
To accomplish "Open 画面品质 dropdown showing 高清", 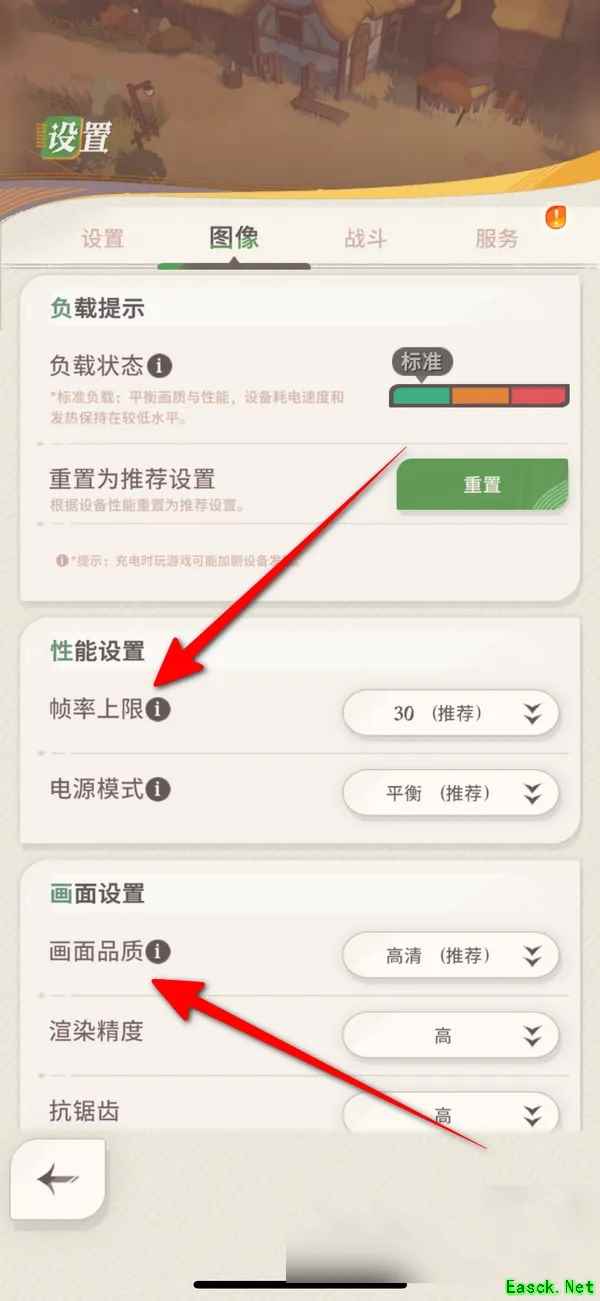I will click(450, 955).
